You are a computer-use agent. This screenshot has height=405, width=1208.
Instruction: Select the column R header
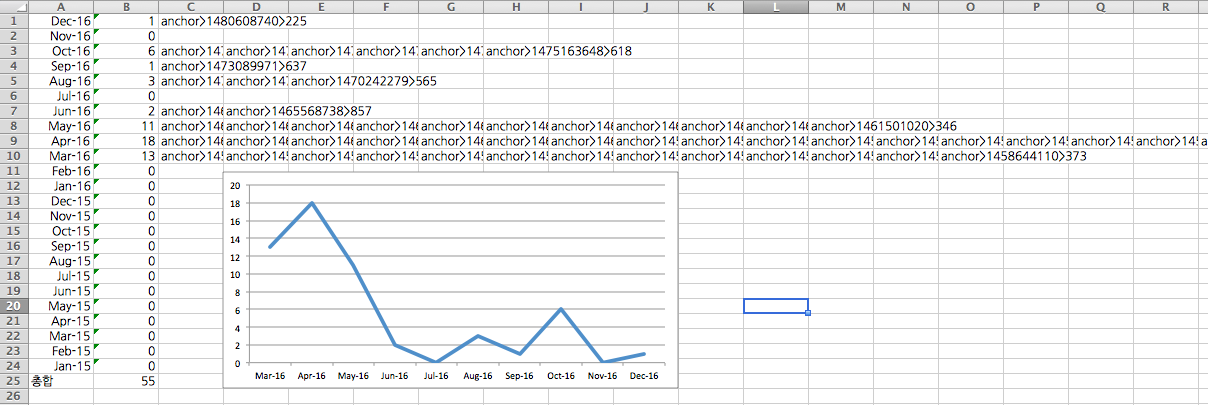1166,6
